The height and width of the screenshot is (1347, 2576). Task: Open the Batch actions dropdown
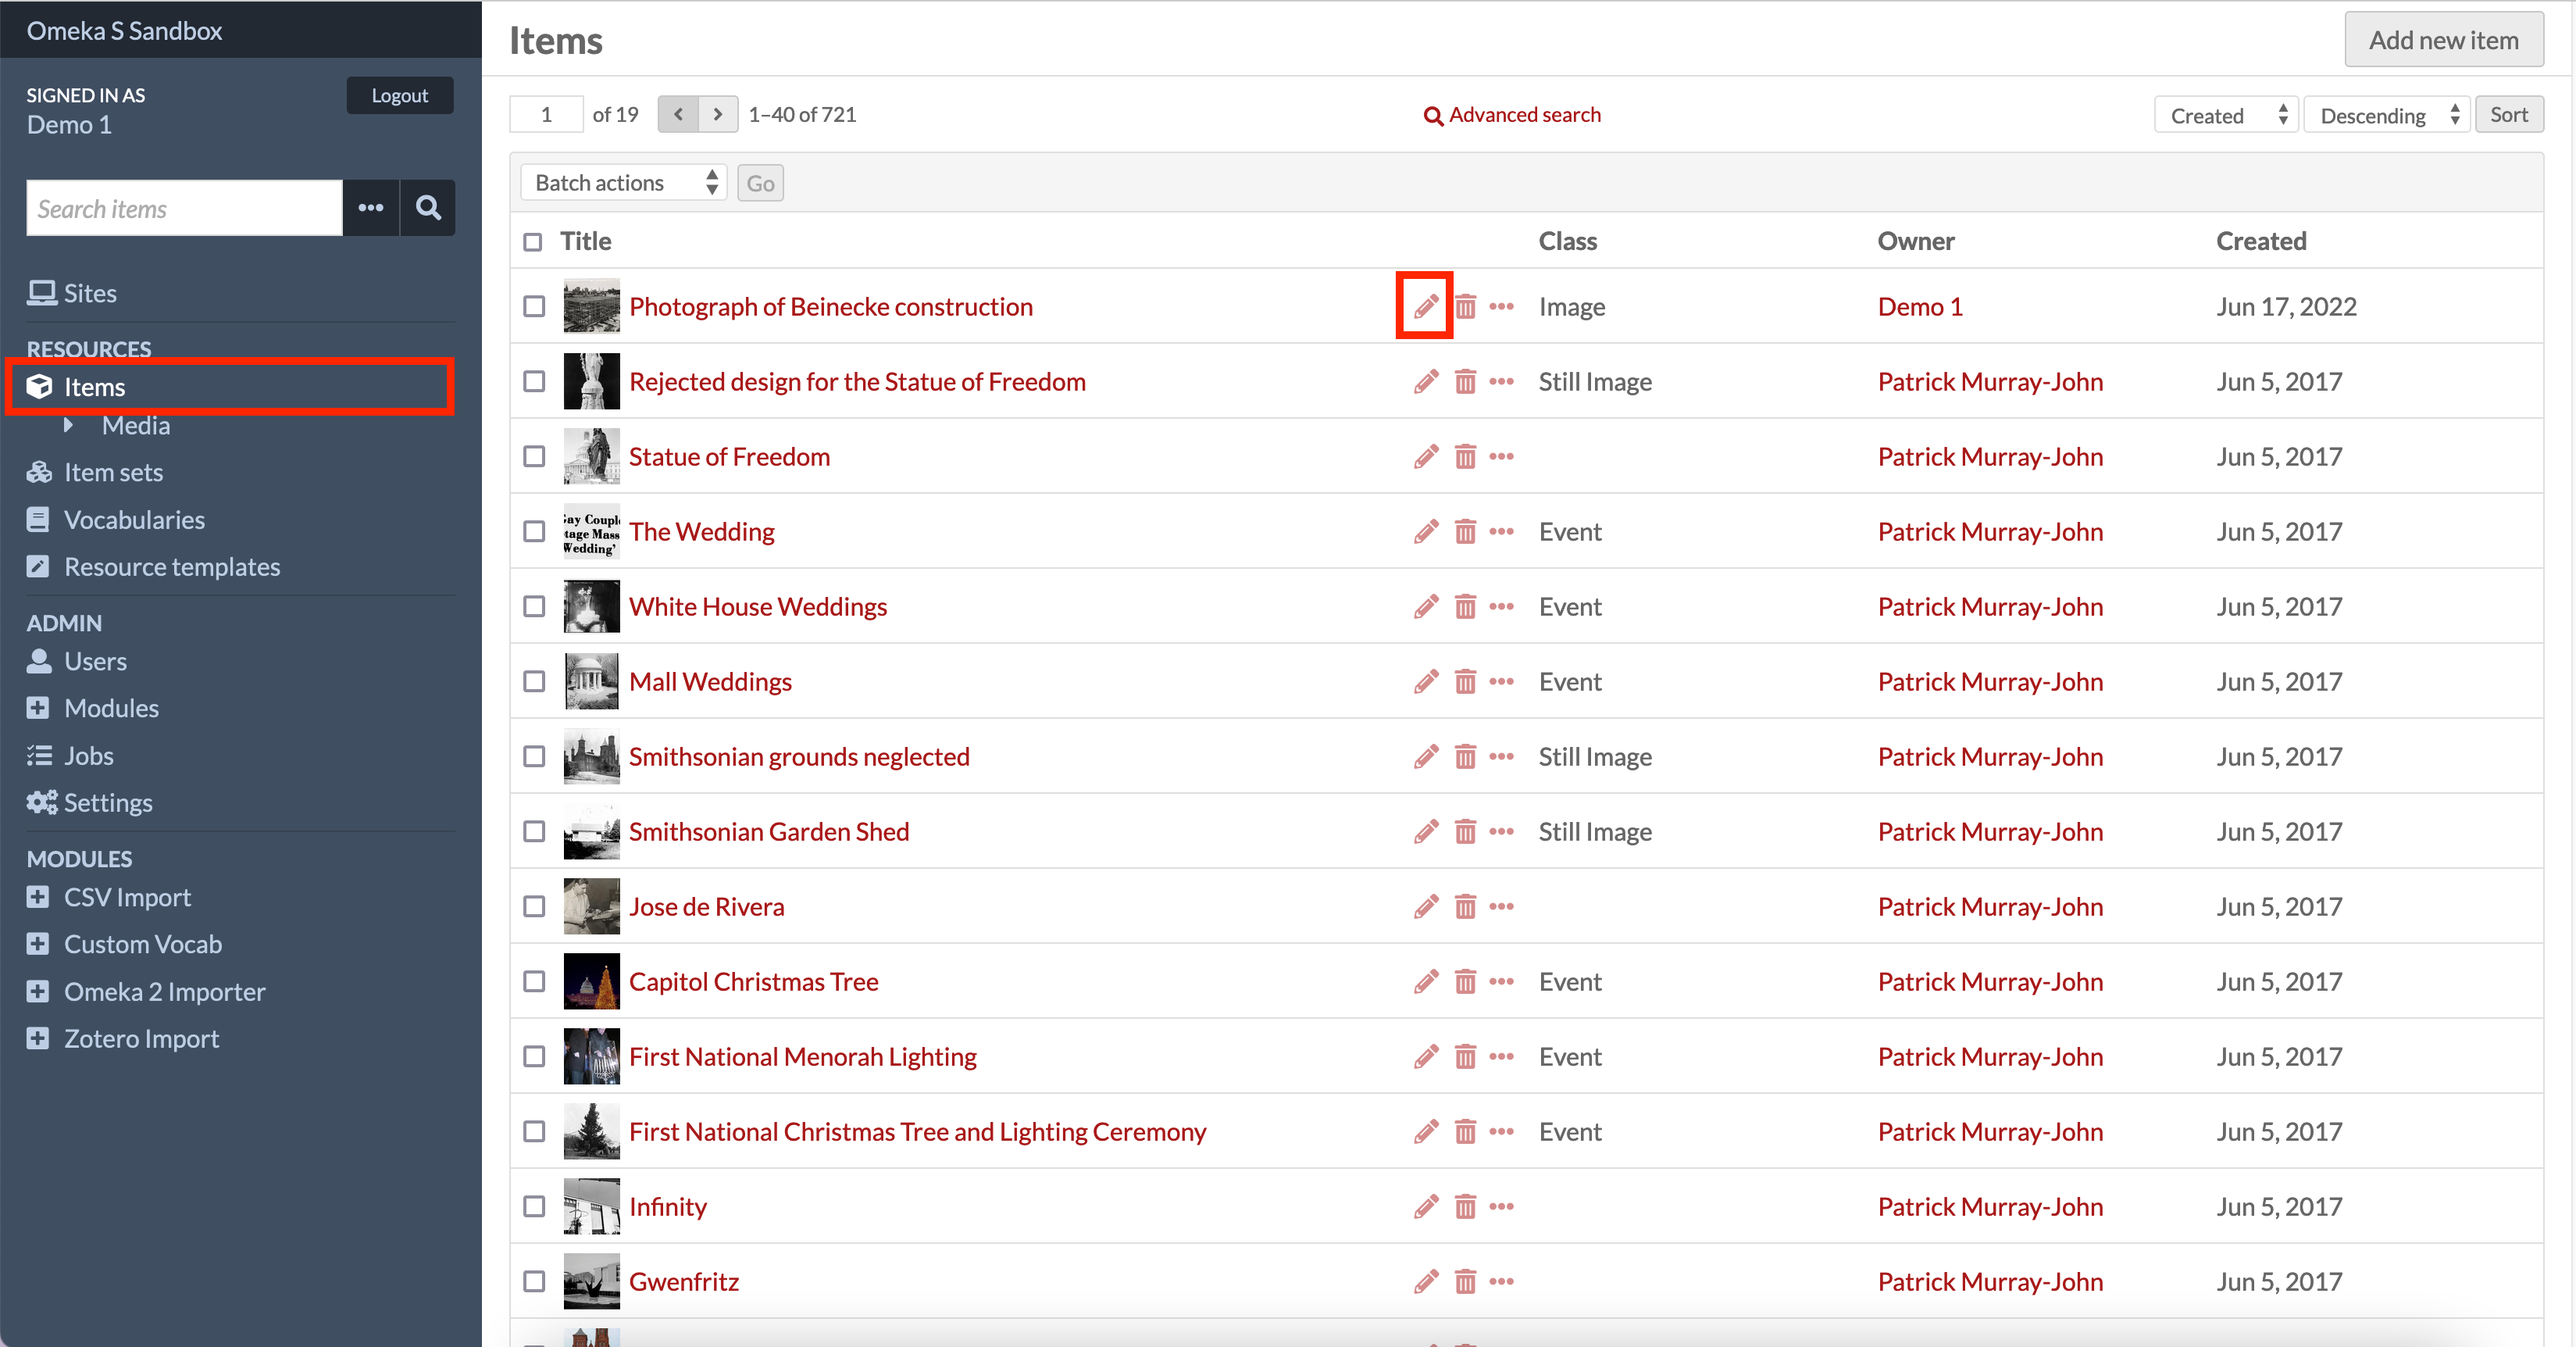(623, 183)
